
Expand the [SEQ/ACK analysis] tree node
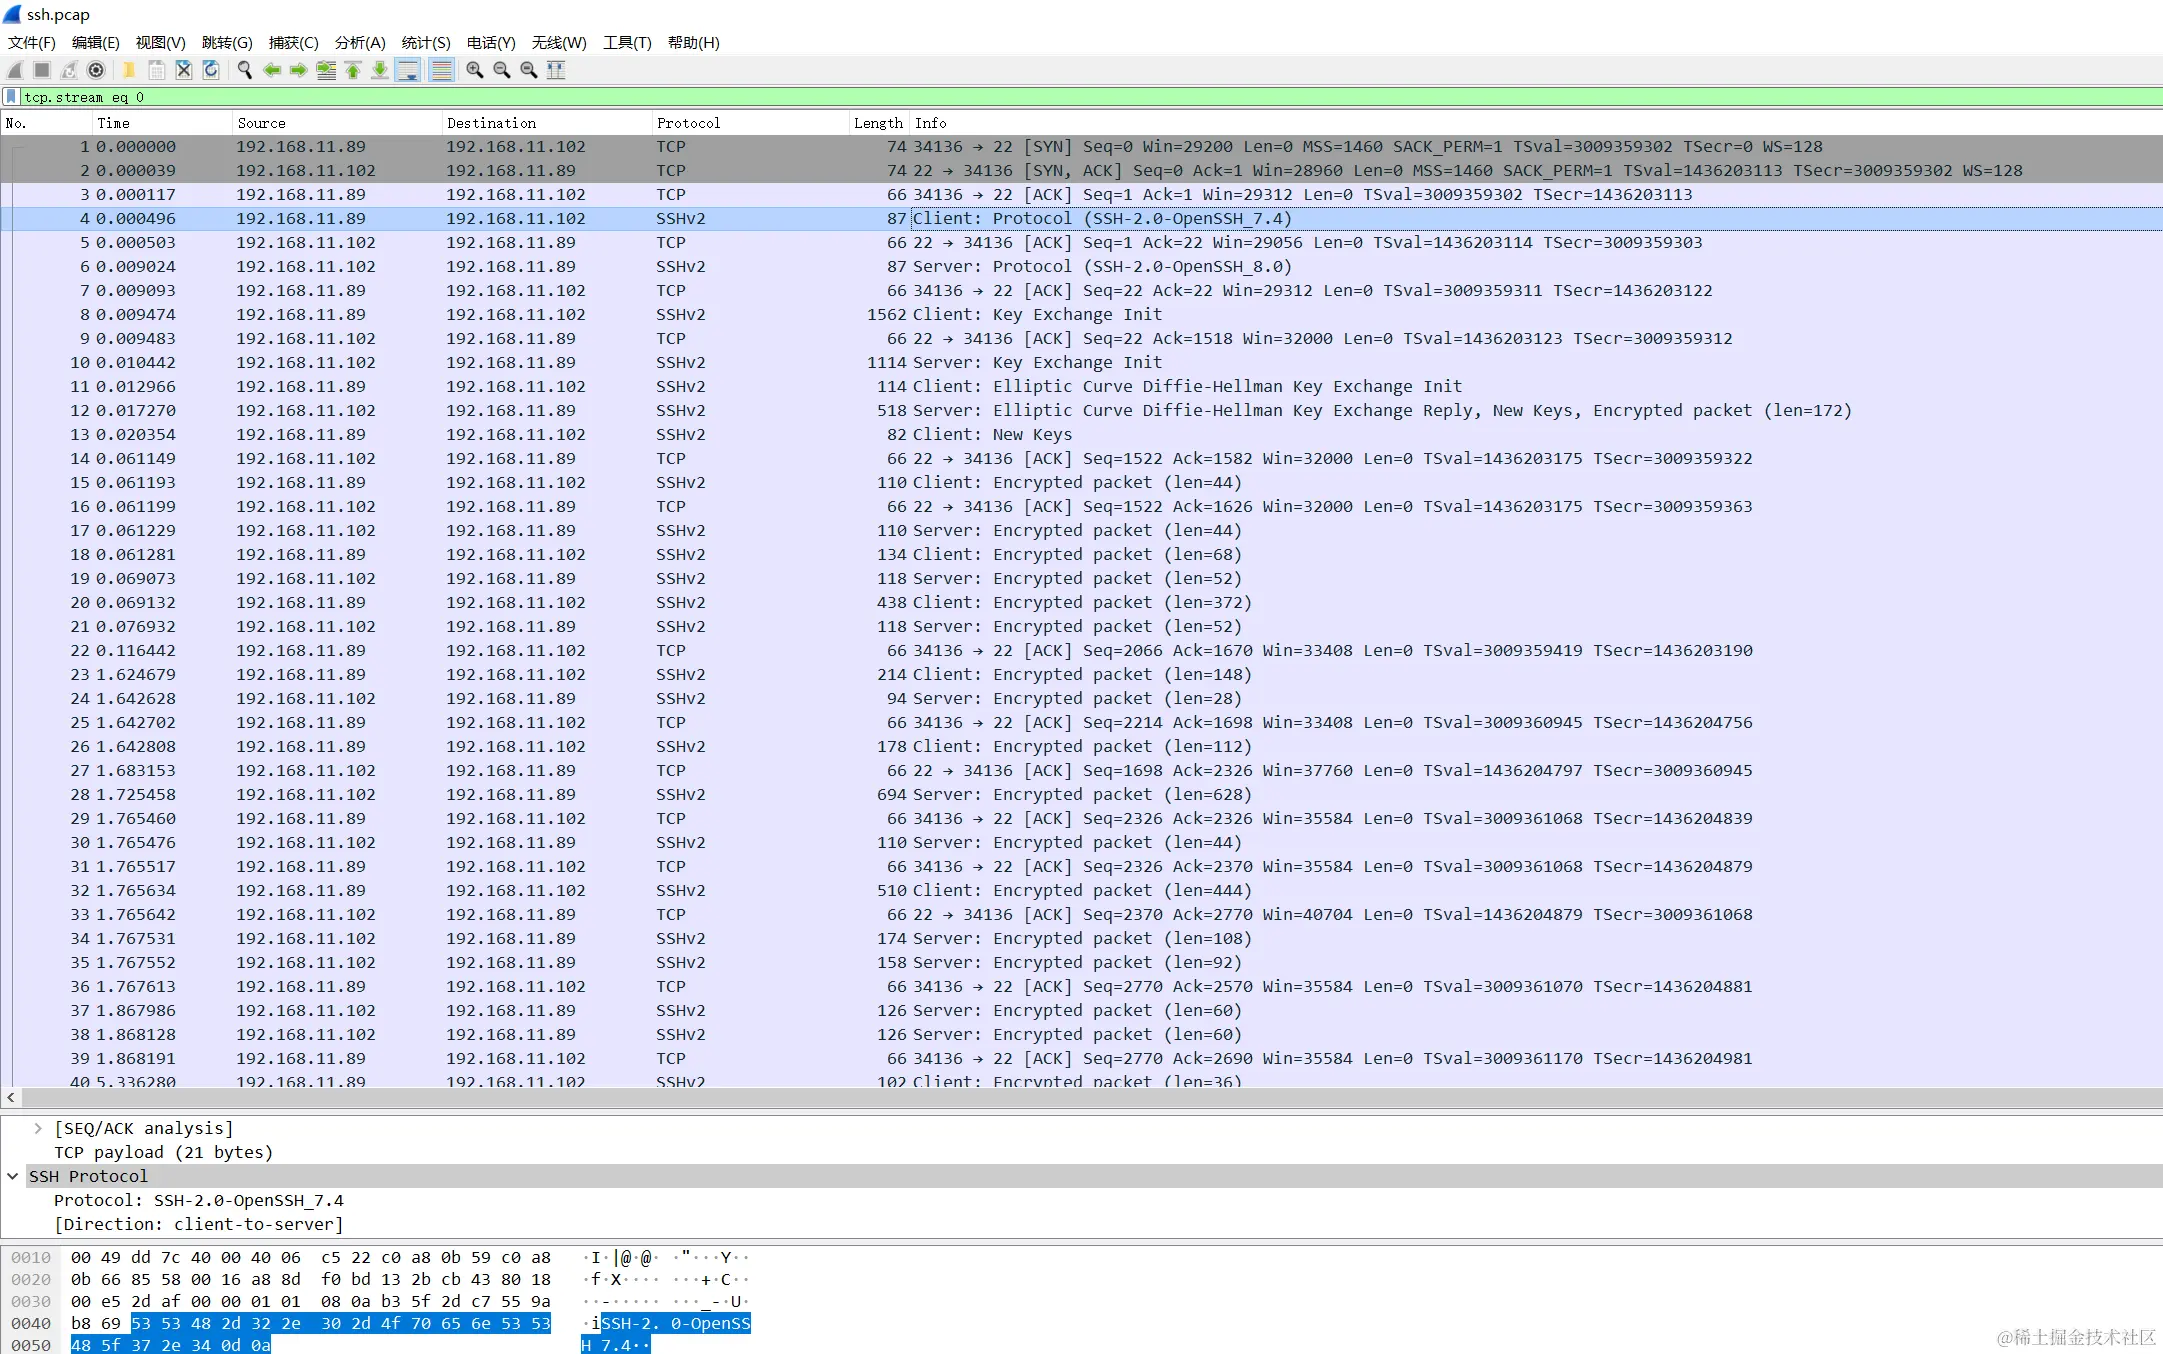point(38,1128)
